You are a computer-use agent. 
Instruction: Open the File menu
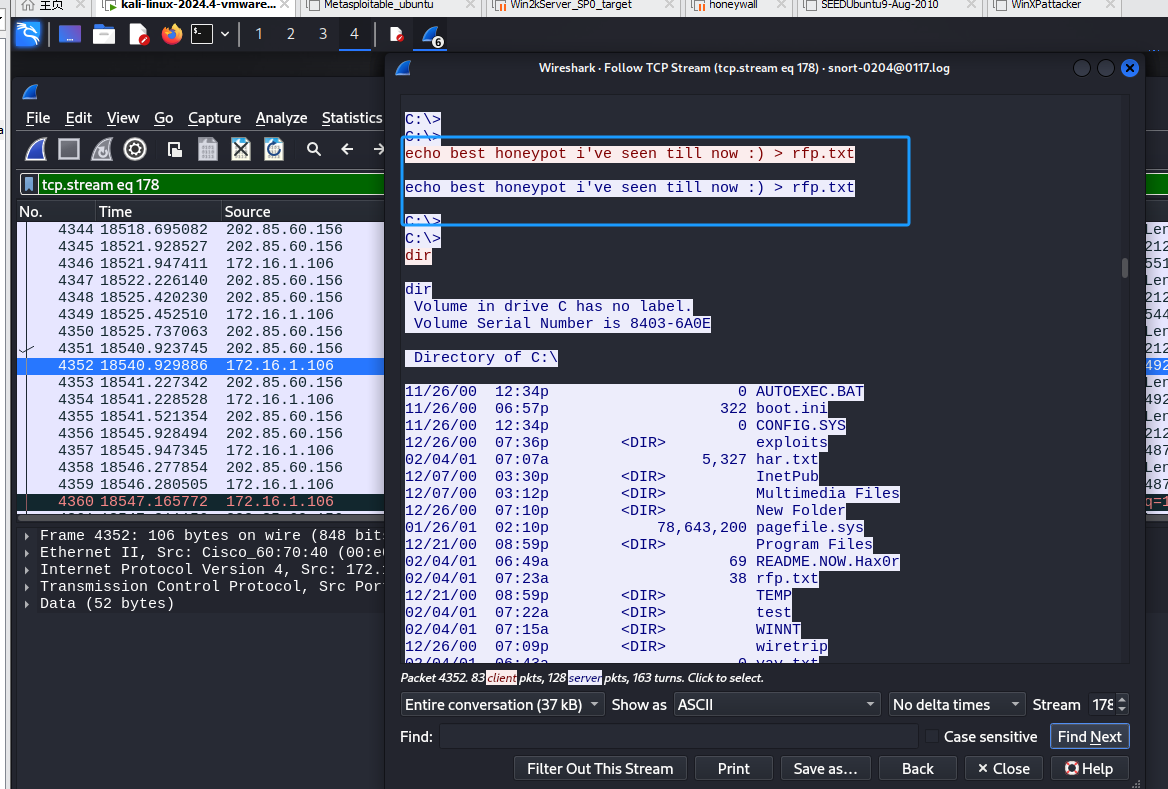coord(38,118)
